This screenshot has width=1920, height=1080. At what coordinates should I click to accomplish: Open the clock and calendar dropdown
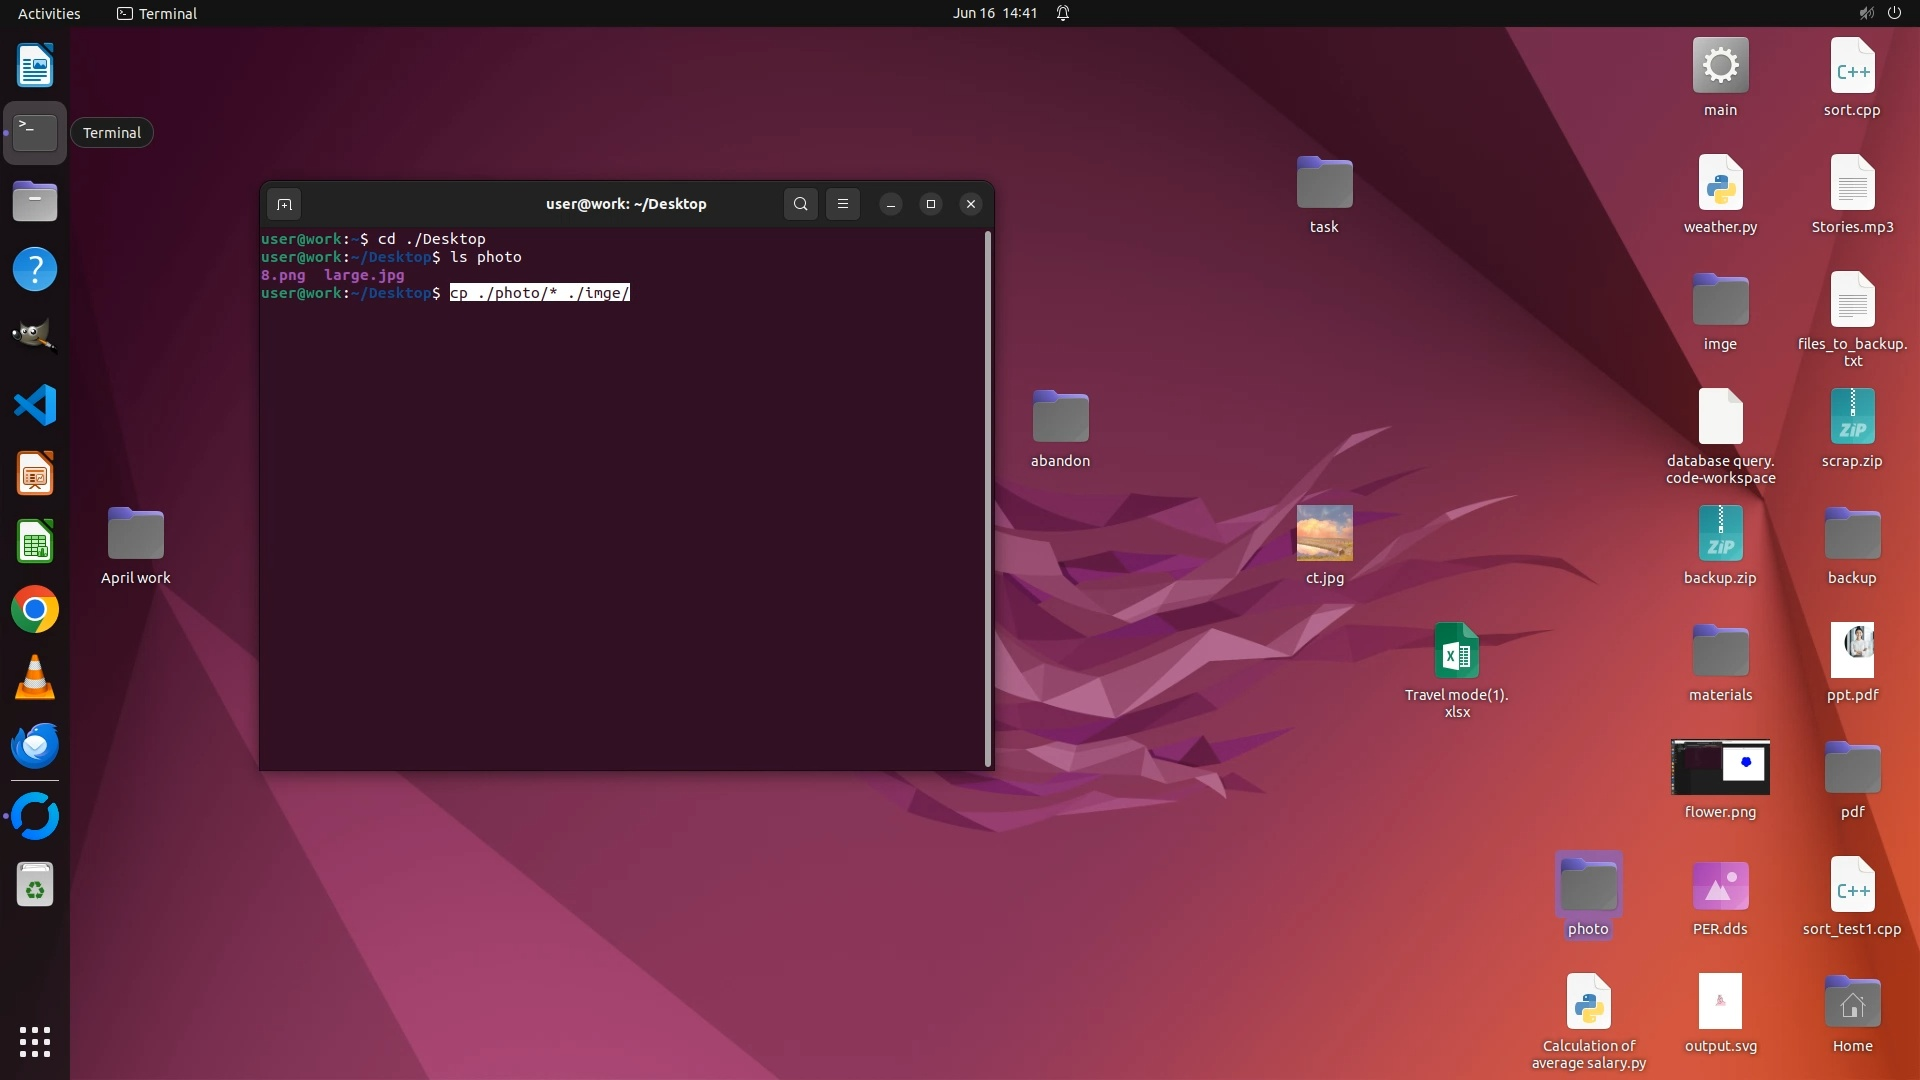coord(994,13)
